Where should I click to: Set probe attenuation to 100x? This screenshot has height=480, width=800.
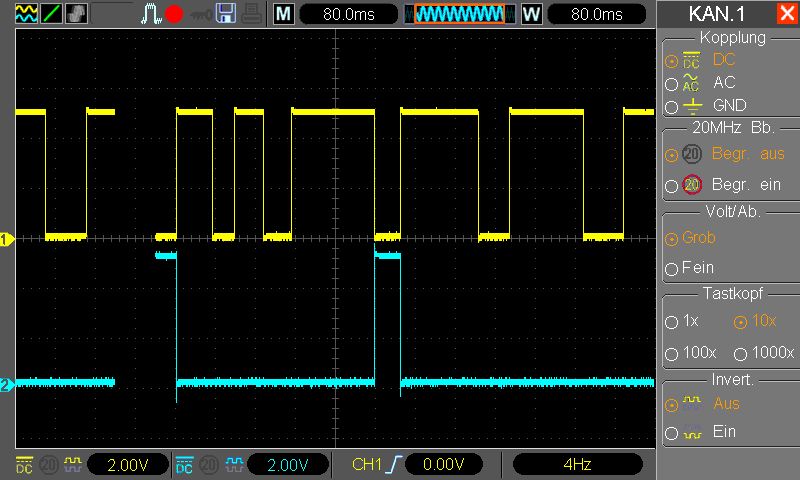[671, 353]
